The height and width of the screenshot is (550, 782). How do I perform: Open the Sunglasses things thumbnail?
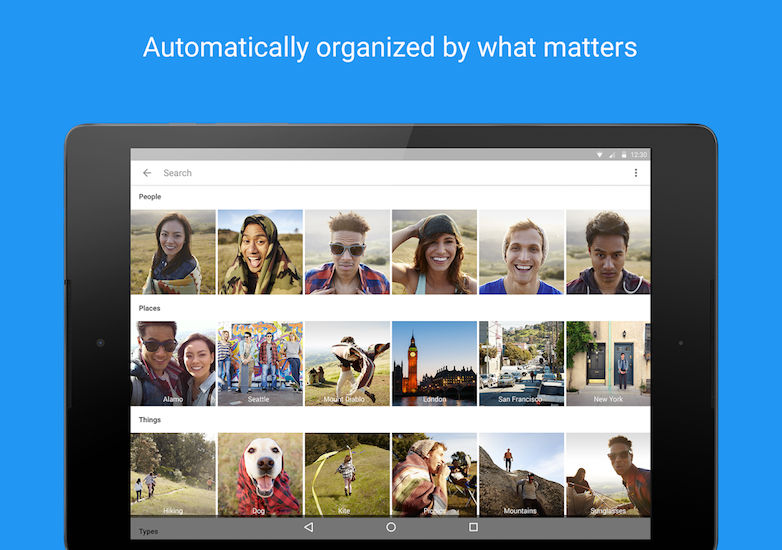tap(608, 474)
